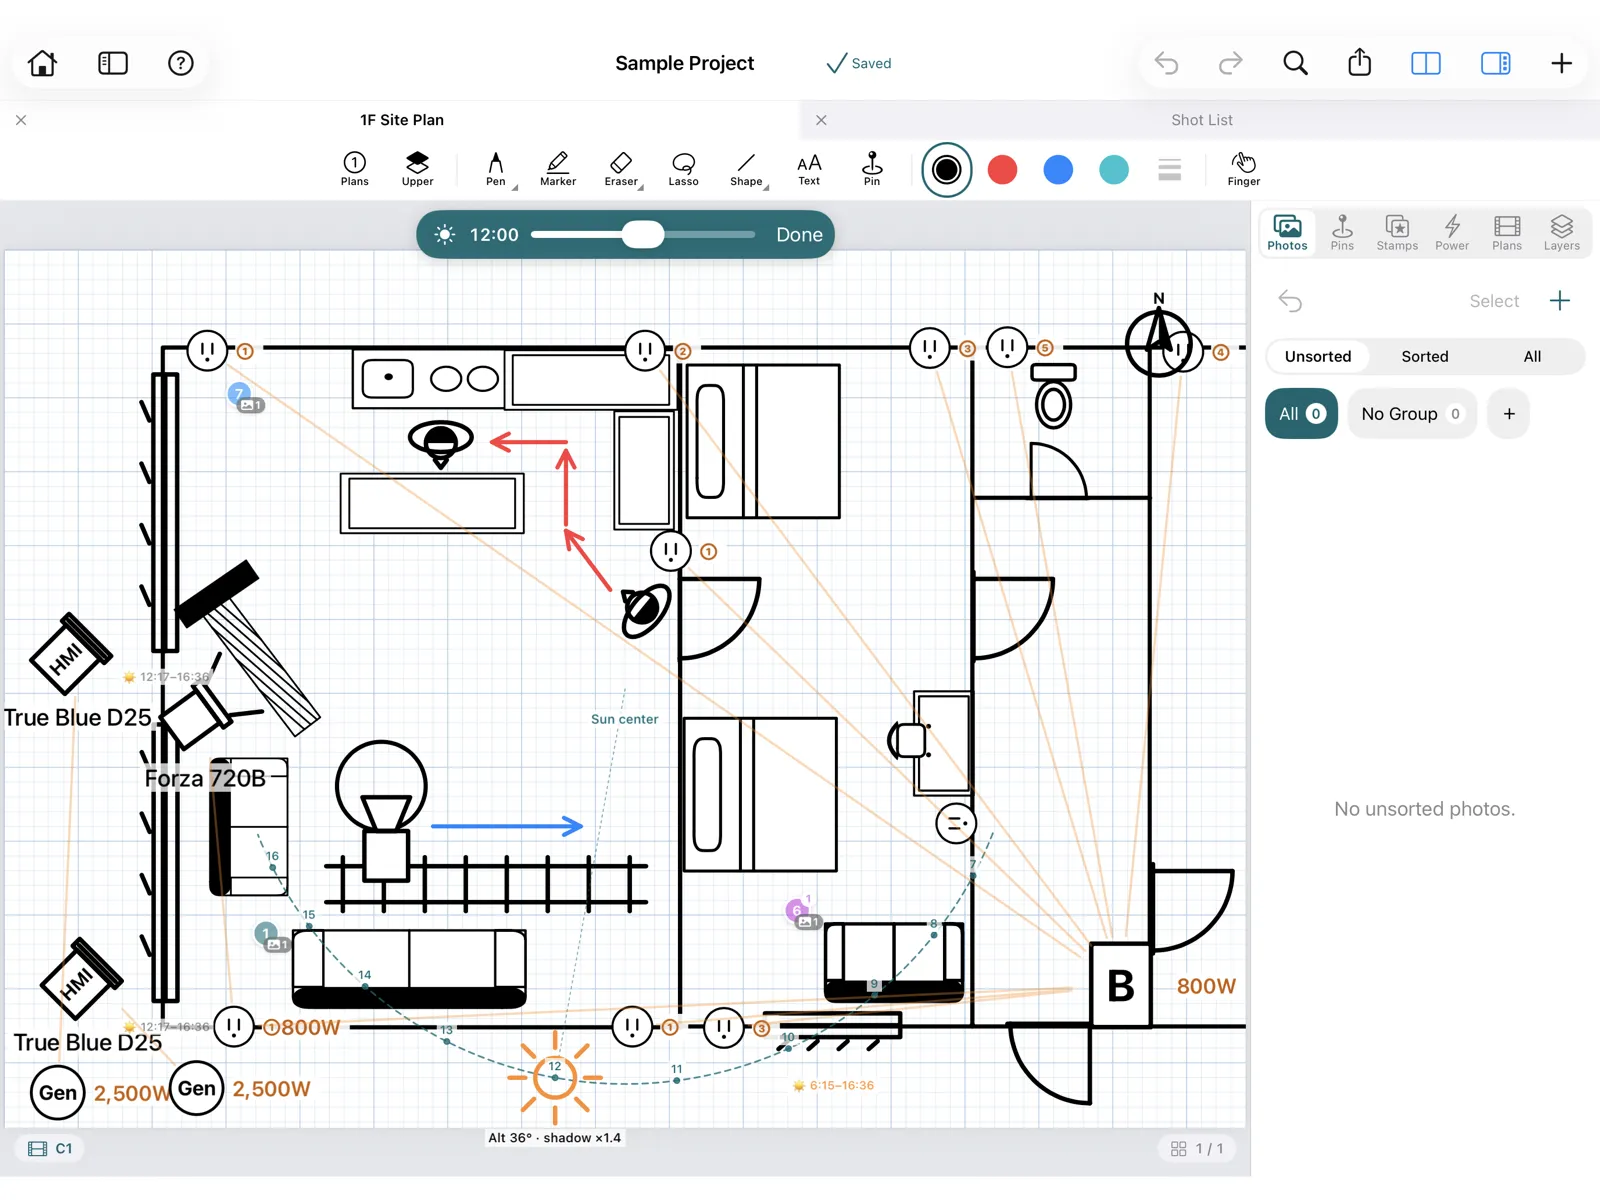This screenshot has height=1200, width=1600.
Task: Select the Upper layer tool
Action: pos(417,168)
